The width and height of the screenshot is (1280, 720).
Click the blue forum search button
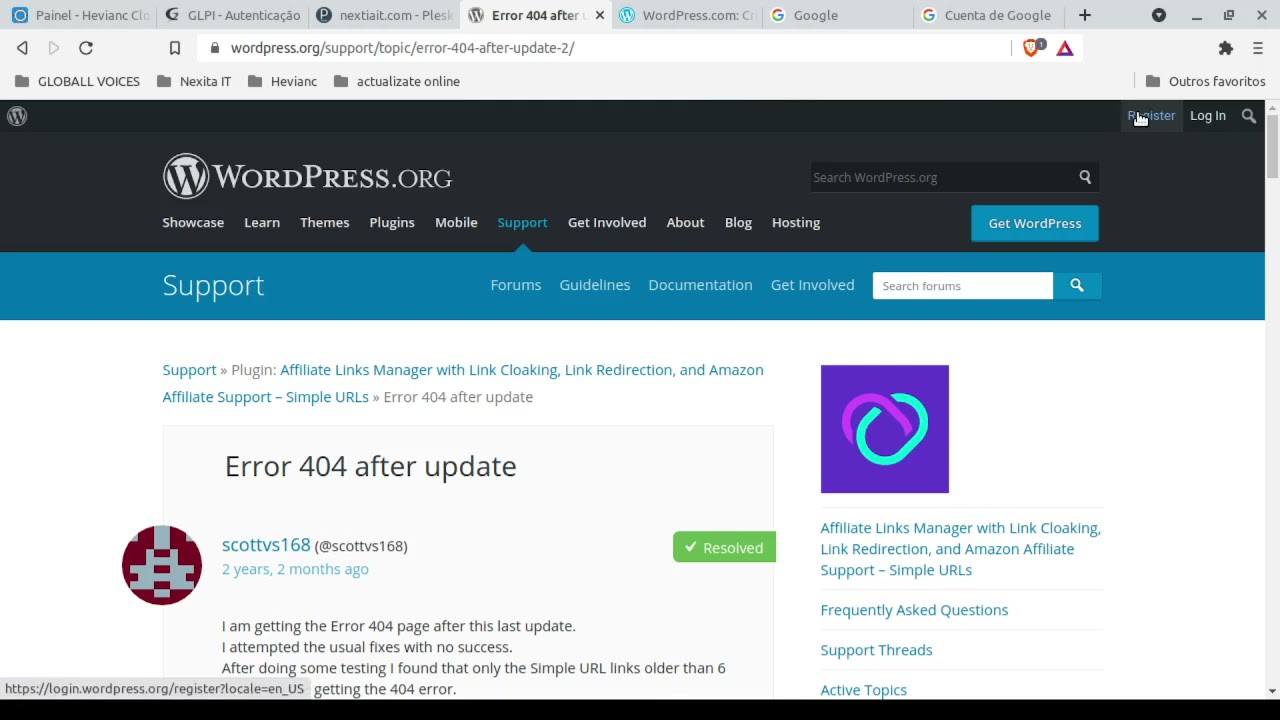pyautogui.click(x=1077, y=286)
